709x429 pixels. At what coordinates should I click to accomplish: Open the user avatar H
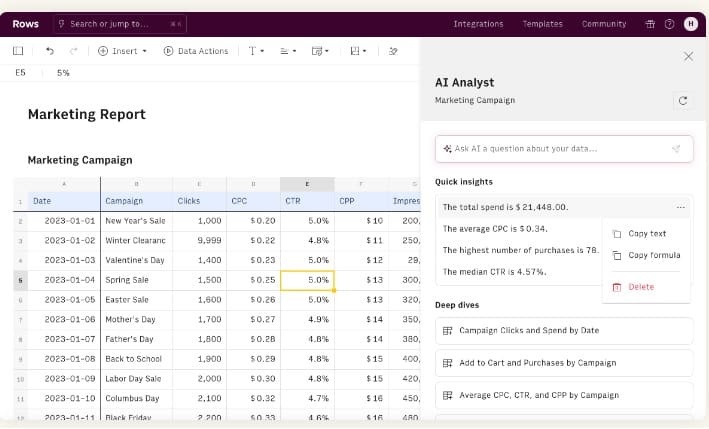point(690,24)
